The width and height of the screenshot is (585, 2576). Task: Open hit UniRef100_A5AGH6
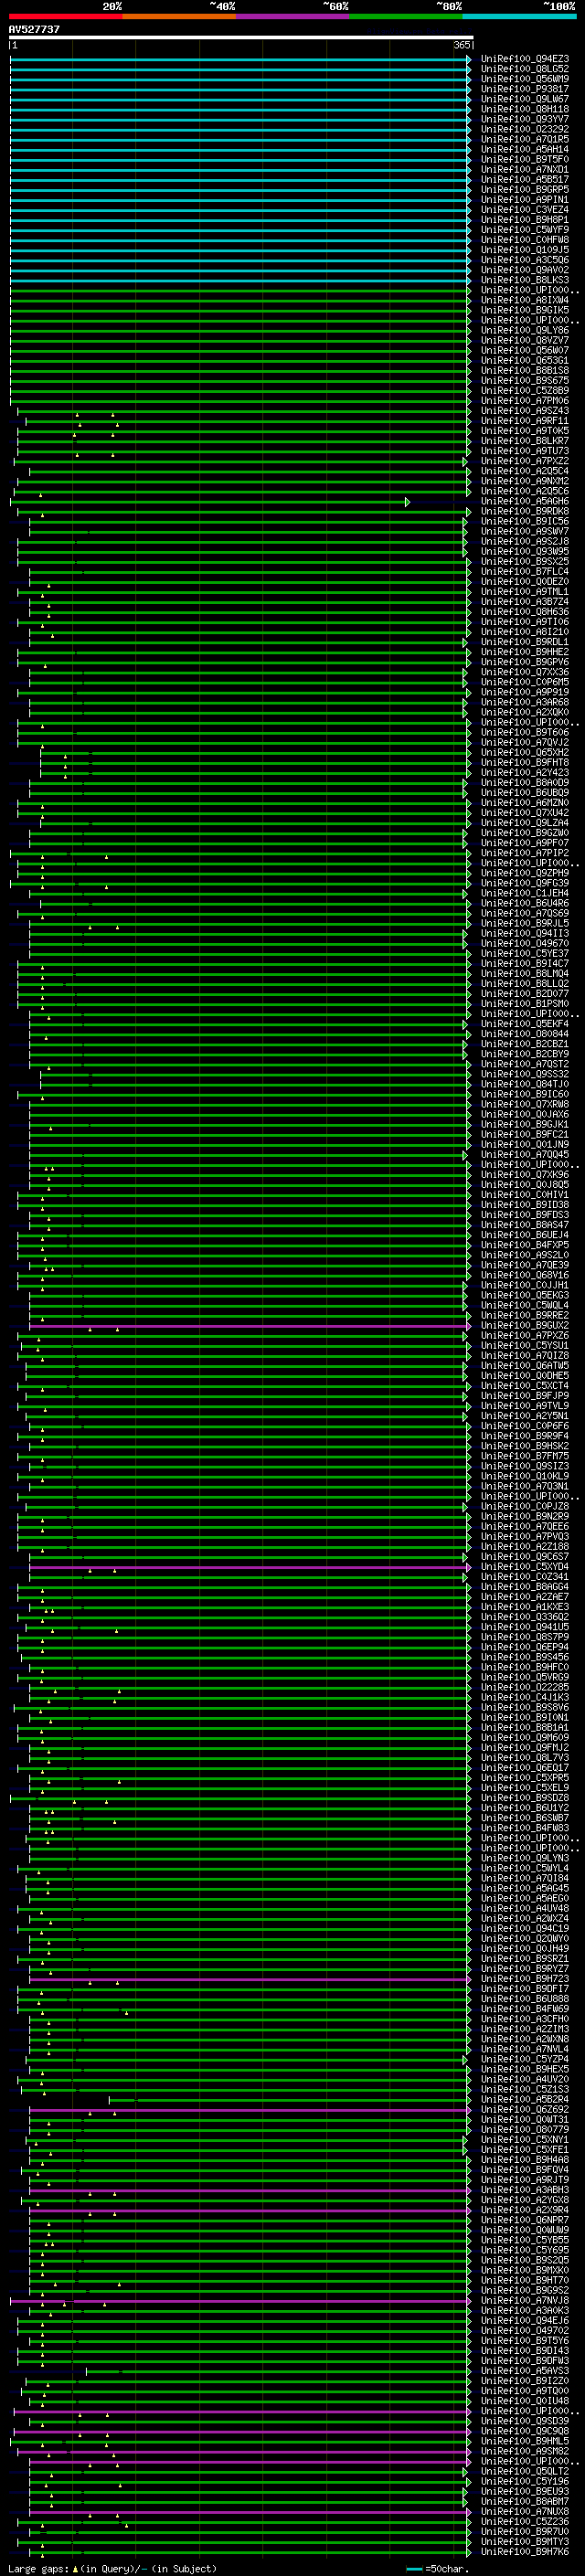pos(525,501)
